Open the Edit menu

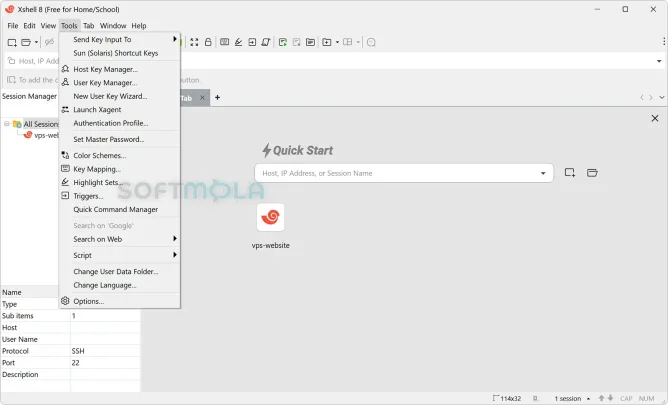pyautogui.click(x=29, y=26)
